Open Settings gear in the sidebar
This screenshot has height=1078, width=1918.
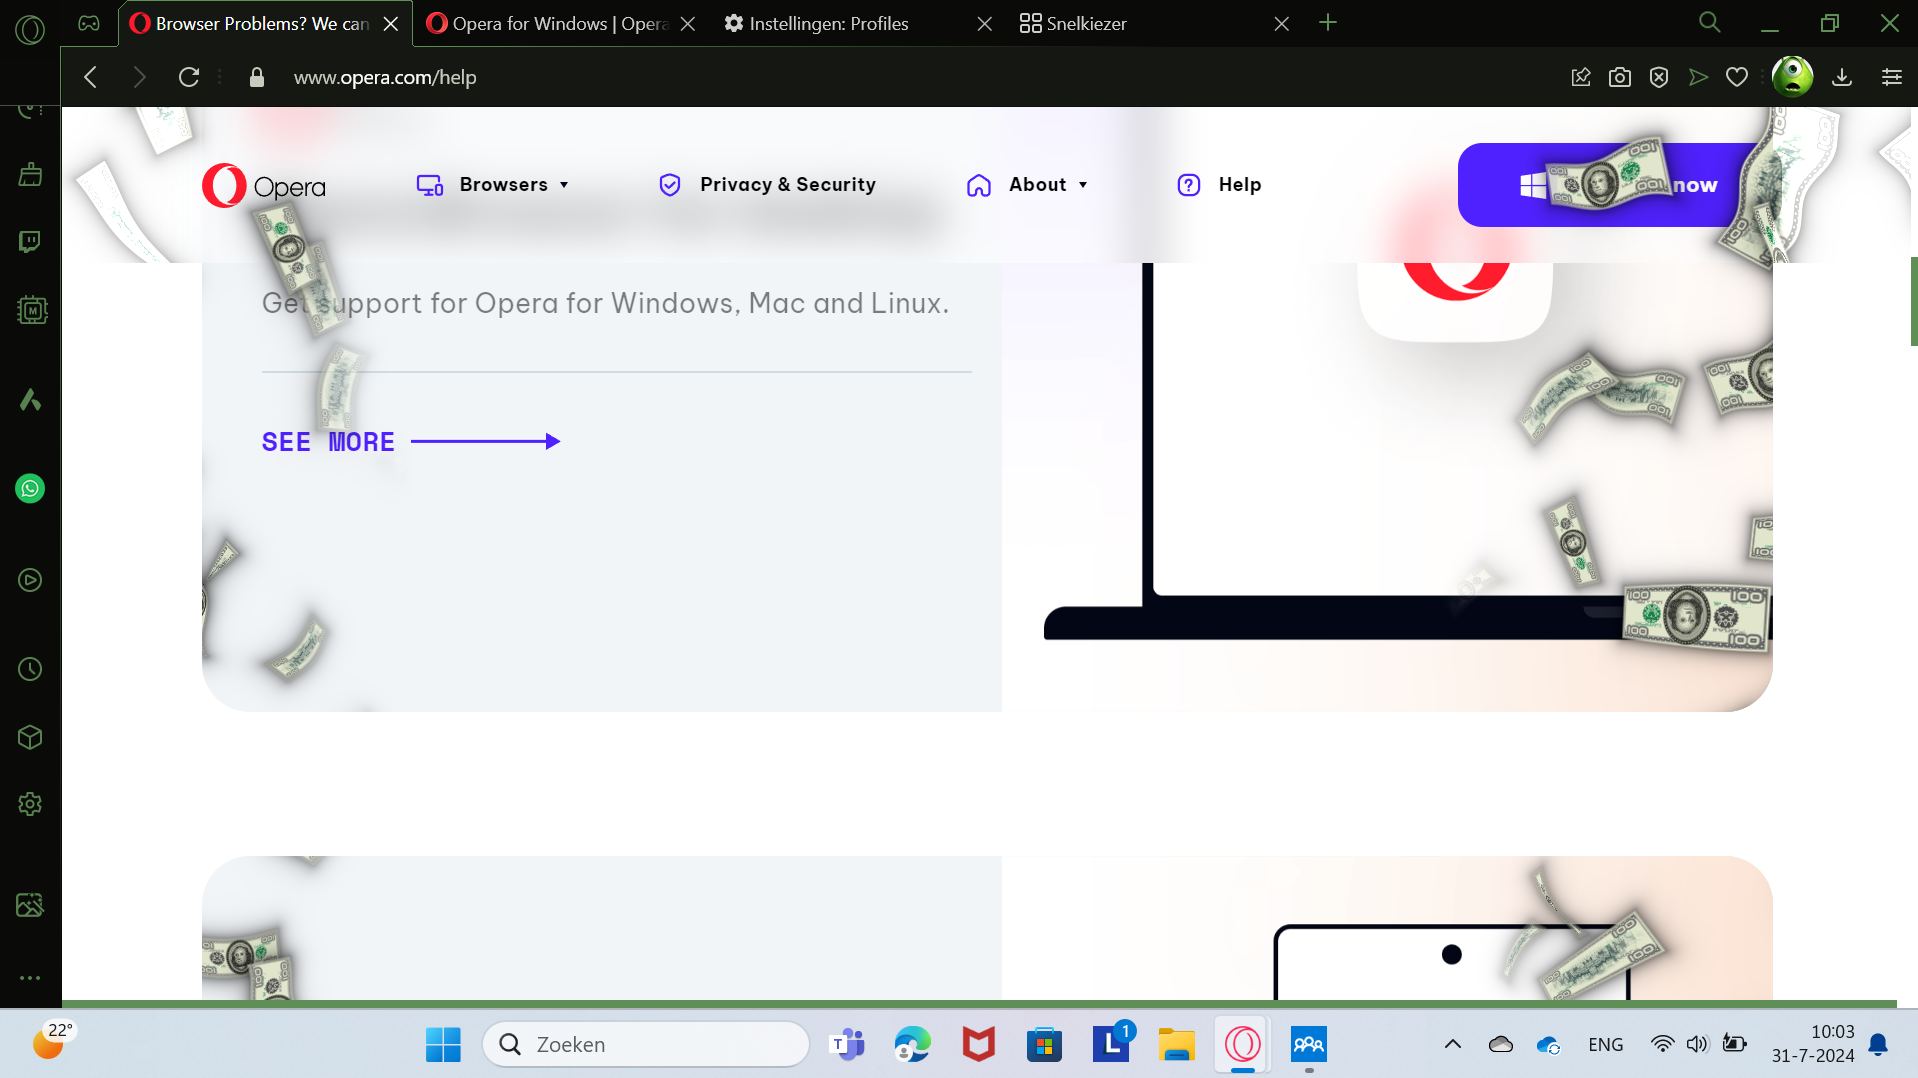click(x=30, y=804)
